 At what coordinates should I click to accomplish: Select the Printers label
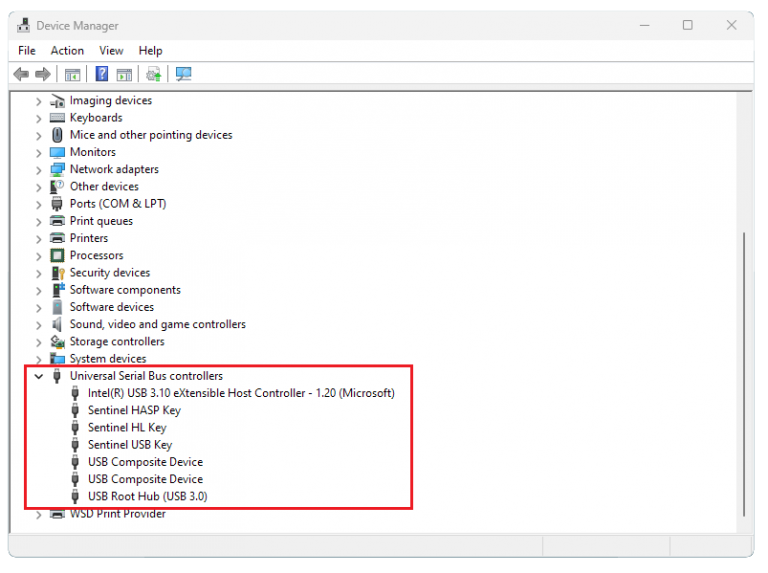point(89,238)
